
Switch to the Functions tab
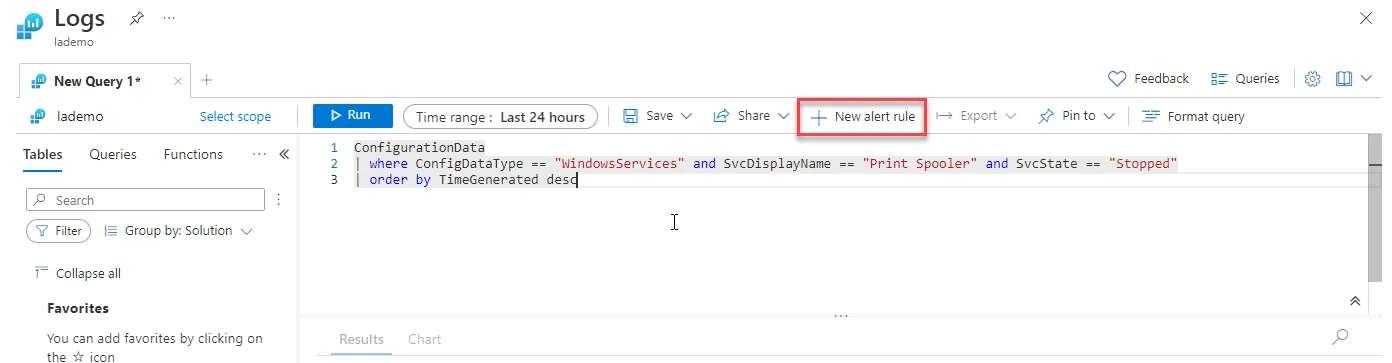pyautogui.click(x=193, y=154)
